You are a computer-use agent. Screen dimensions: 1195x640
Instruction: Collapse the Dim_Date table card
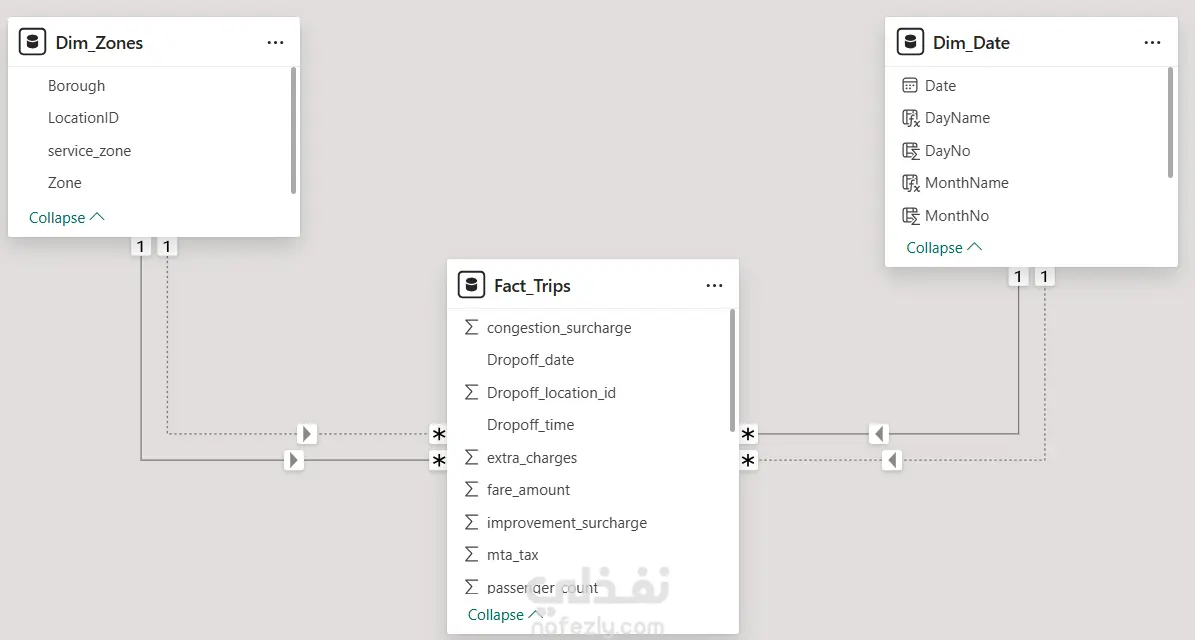click(943, 248)
